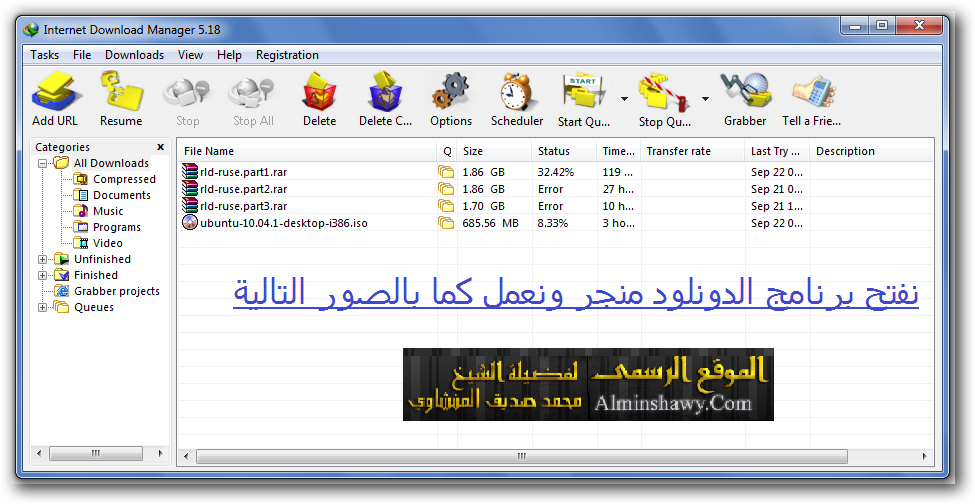Click the Start Queue icon

[584, 93]
